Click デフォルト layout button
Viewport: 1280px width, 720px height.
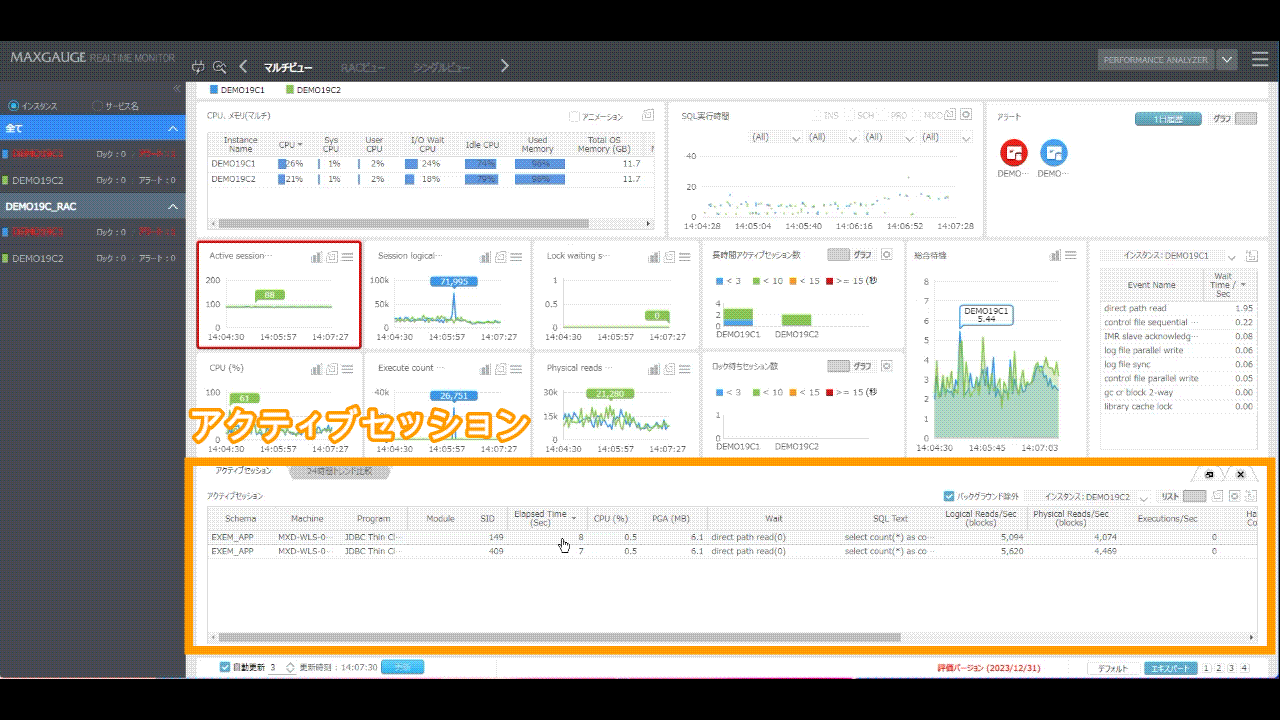pos(1112,668)
